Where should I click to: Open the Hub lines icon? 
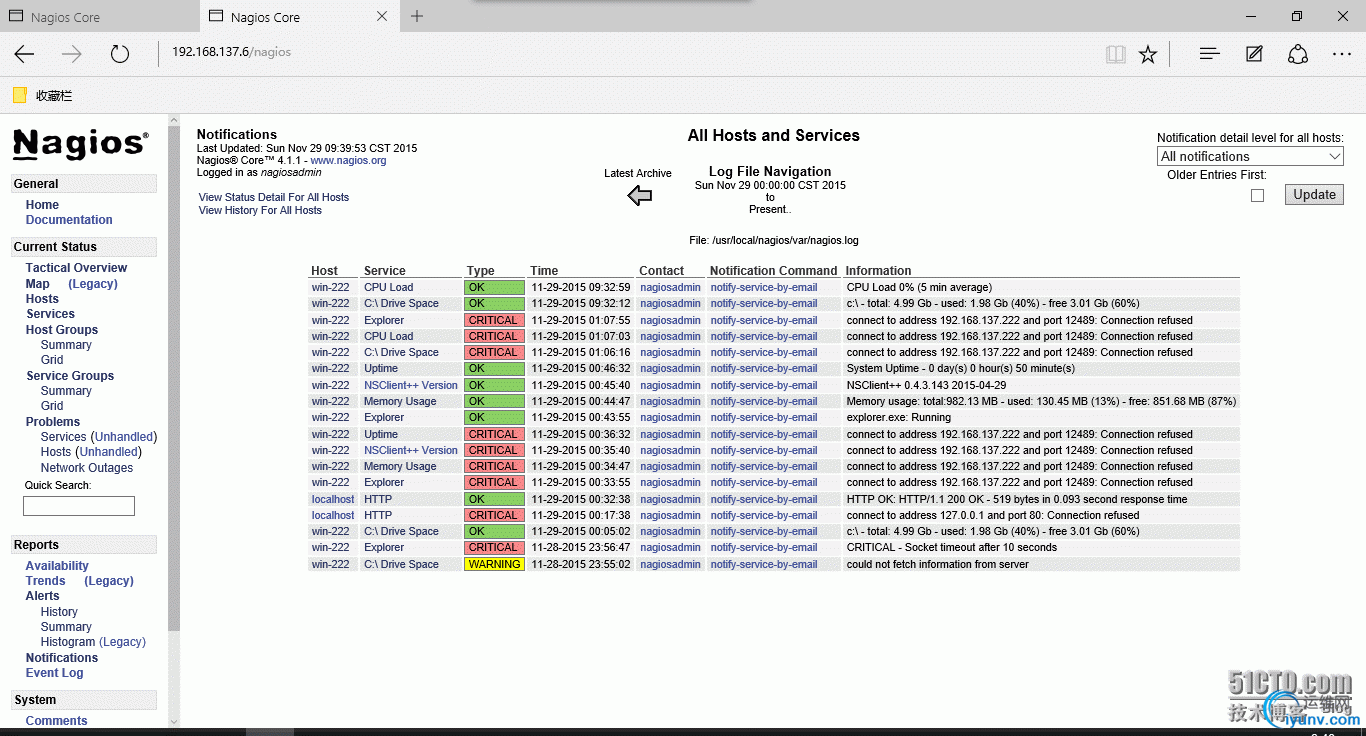coord(1210,54)
